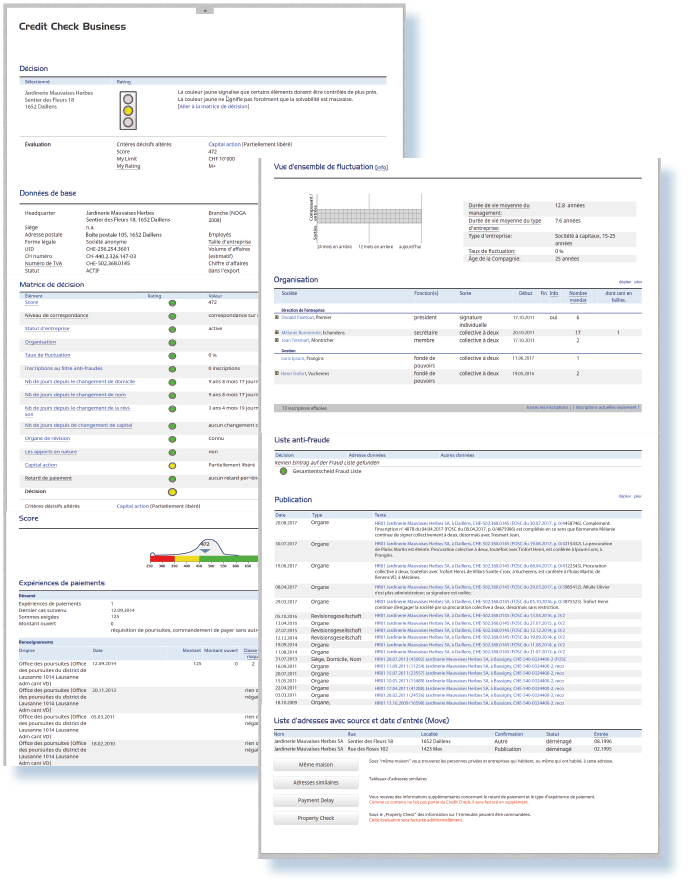
Task: Click green dot for Taux de fluctuation row
Action: point(172,356)
